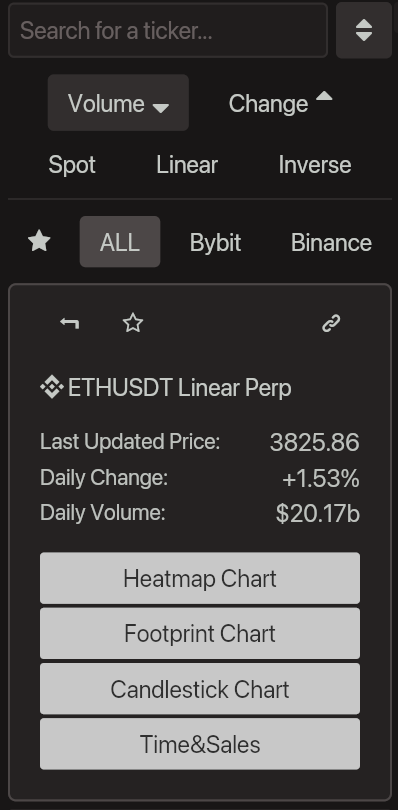Switch to the Binance exchange tab

tap(331, 242)
